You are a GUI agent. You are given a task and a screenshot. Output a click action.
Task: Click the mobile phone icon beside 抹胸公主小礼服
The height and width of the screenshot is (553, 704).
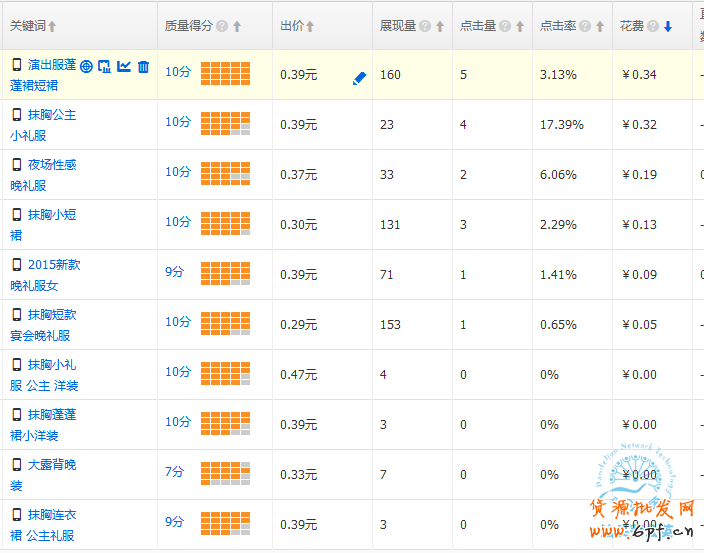click(x=16, y=115)
